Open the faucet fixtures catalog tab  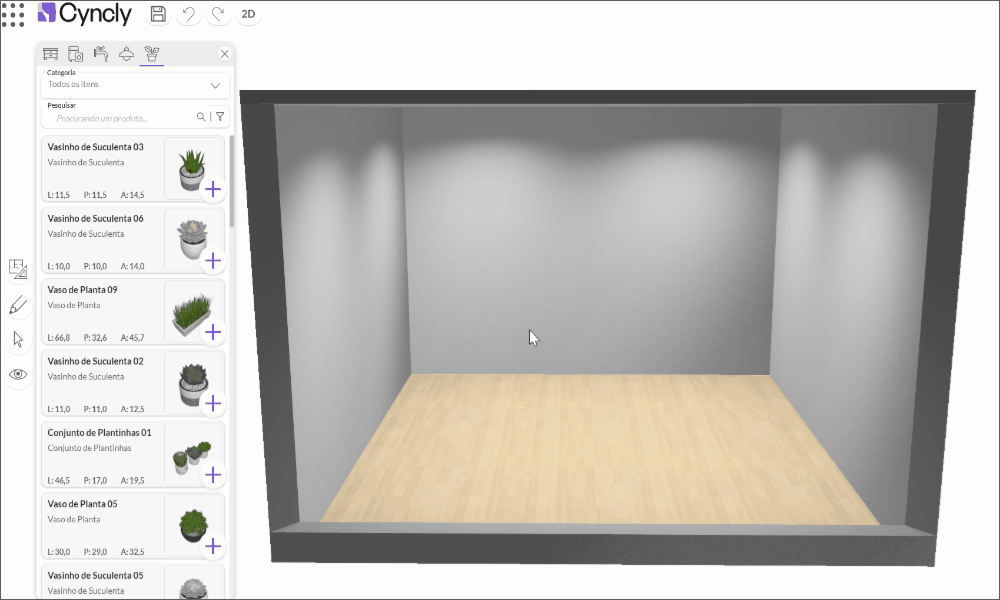point(101,54)
